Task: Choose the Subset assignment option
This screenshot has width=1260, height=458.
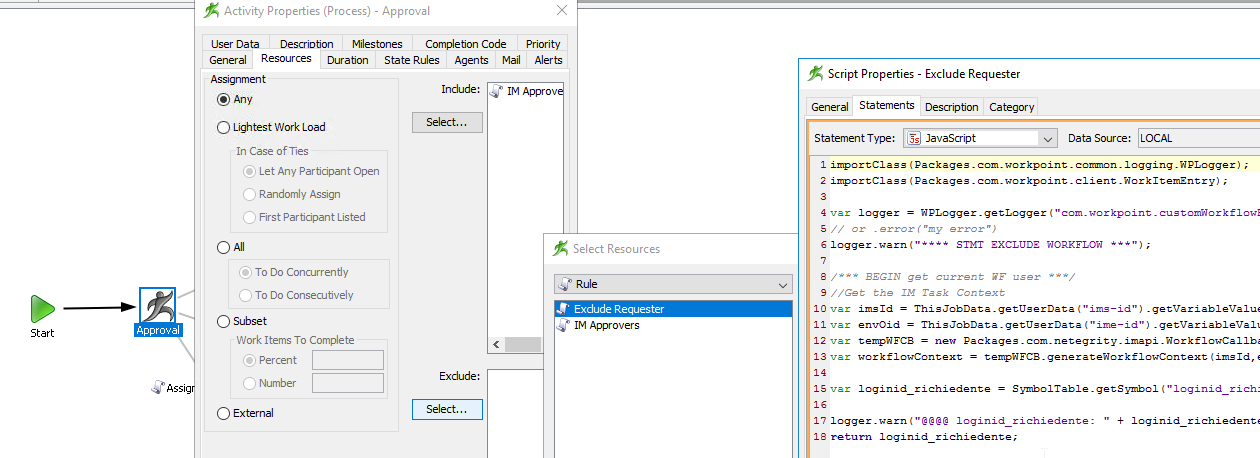Action: [224, 321]
